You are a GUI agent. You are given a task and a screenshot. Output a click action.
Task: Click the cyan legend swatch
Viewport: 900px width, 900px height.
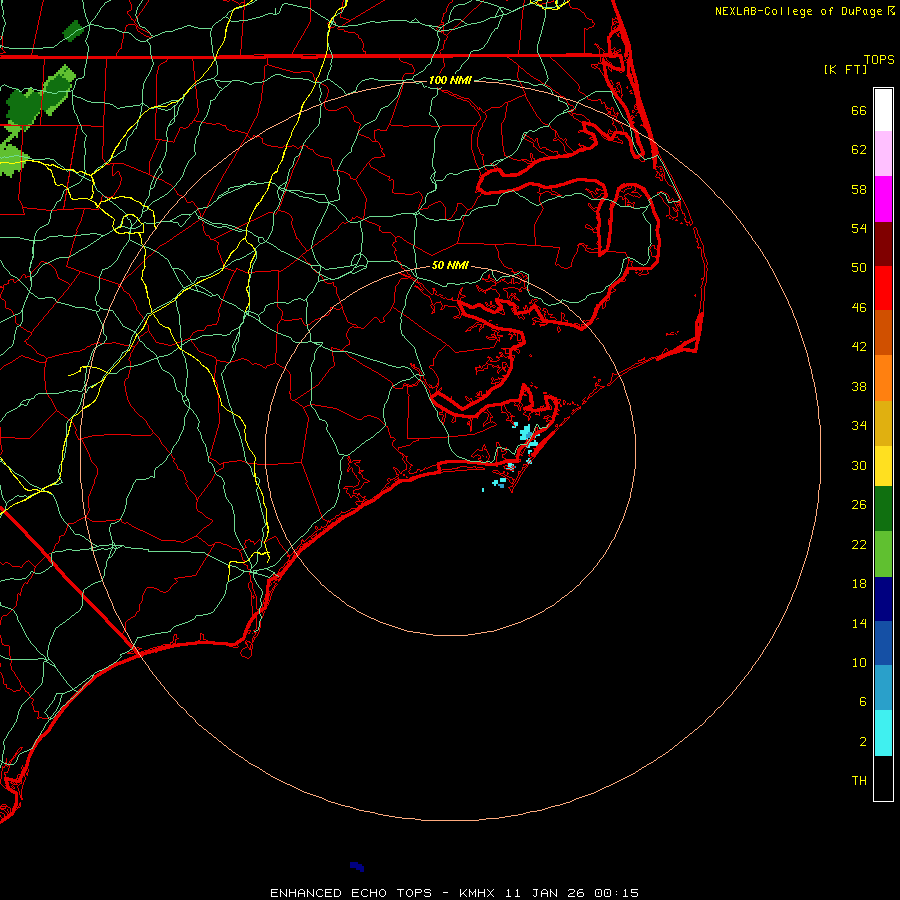coord(883,733)
